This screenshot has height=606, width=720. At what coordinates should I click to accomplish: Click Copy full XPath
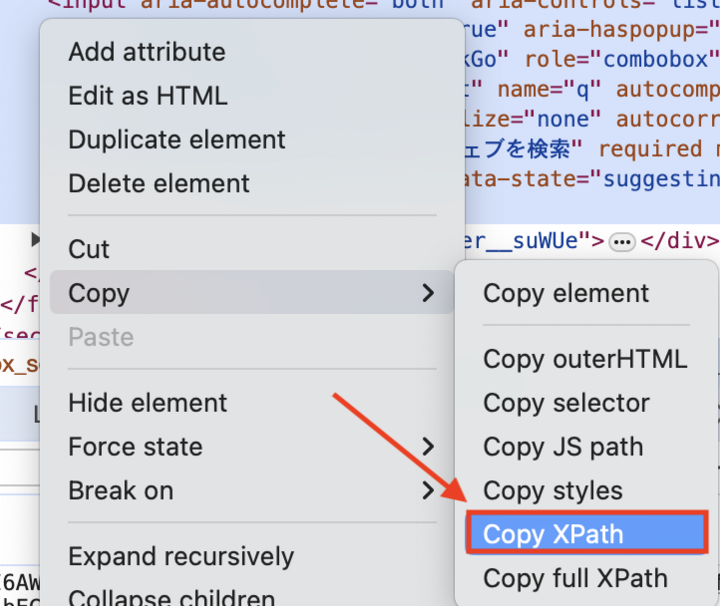click(x=574, y=578)
